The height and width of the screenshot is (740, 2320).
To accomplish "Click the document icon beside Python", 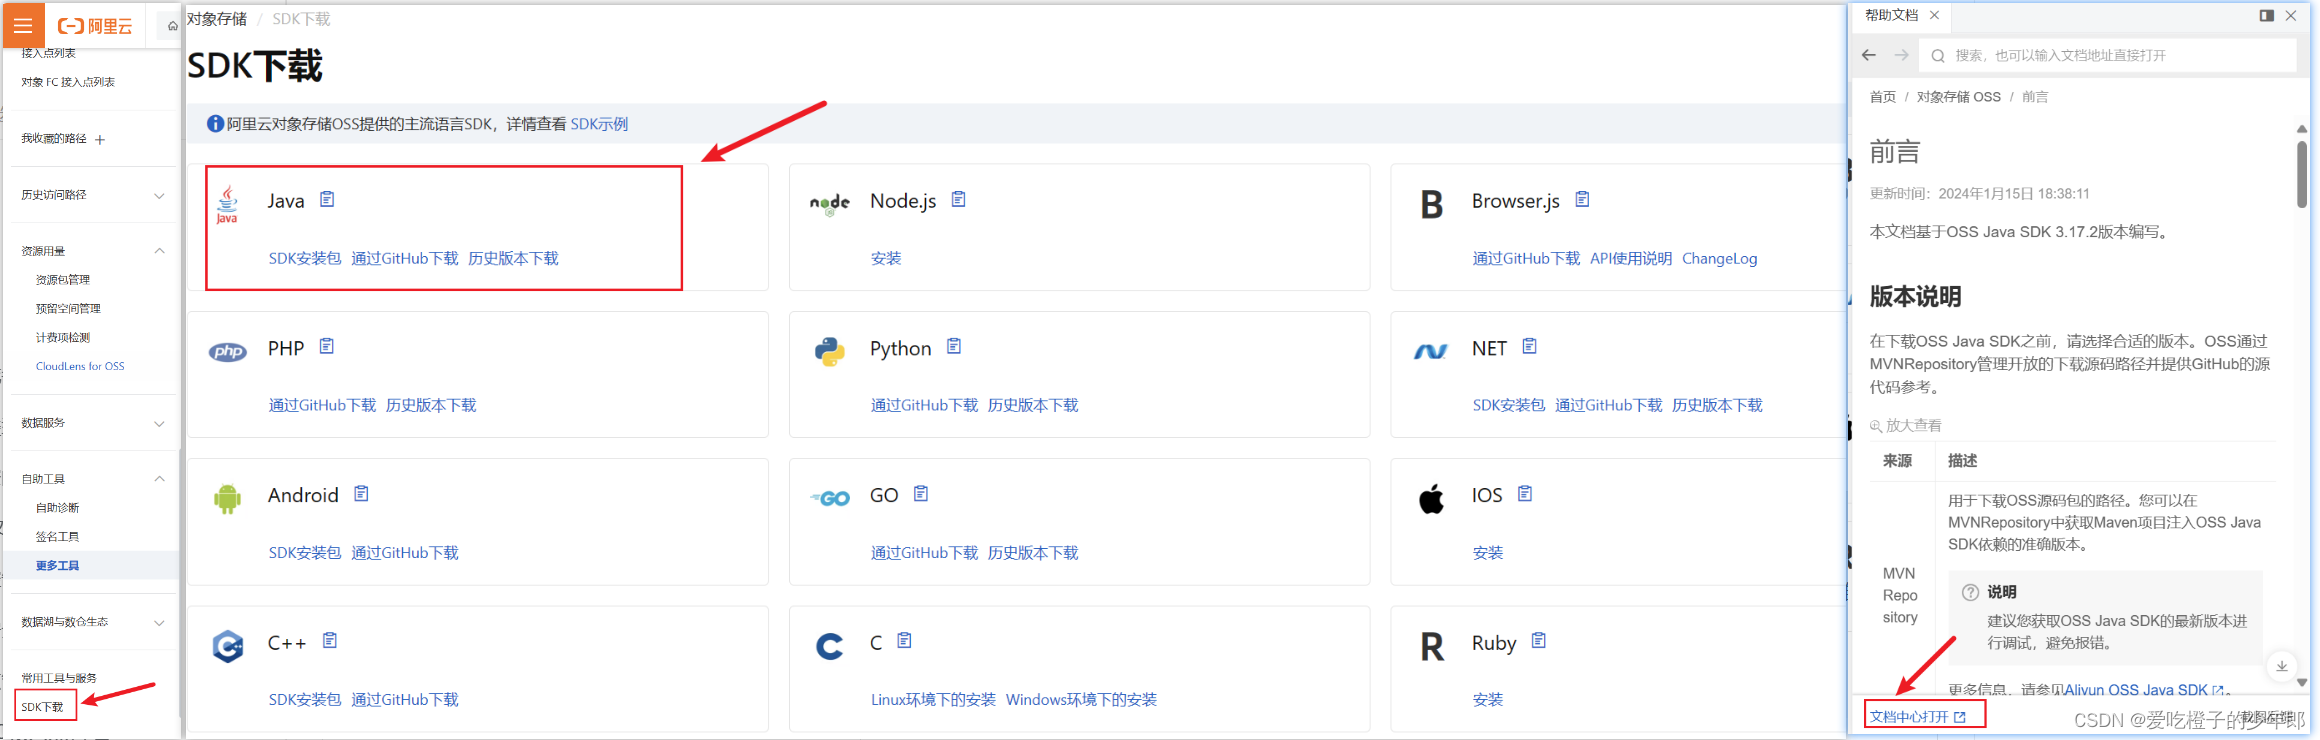I will [954, 346].
